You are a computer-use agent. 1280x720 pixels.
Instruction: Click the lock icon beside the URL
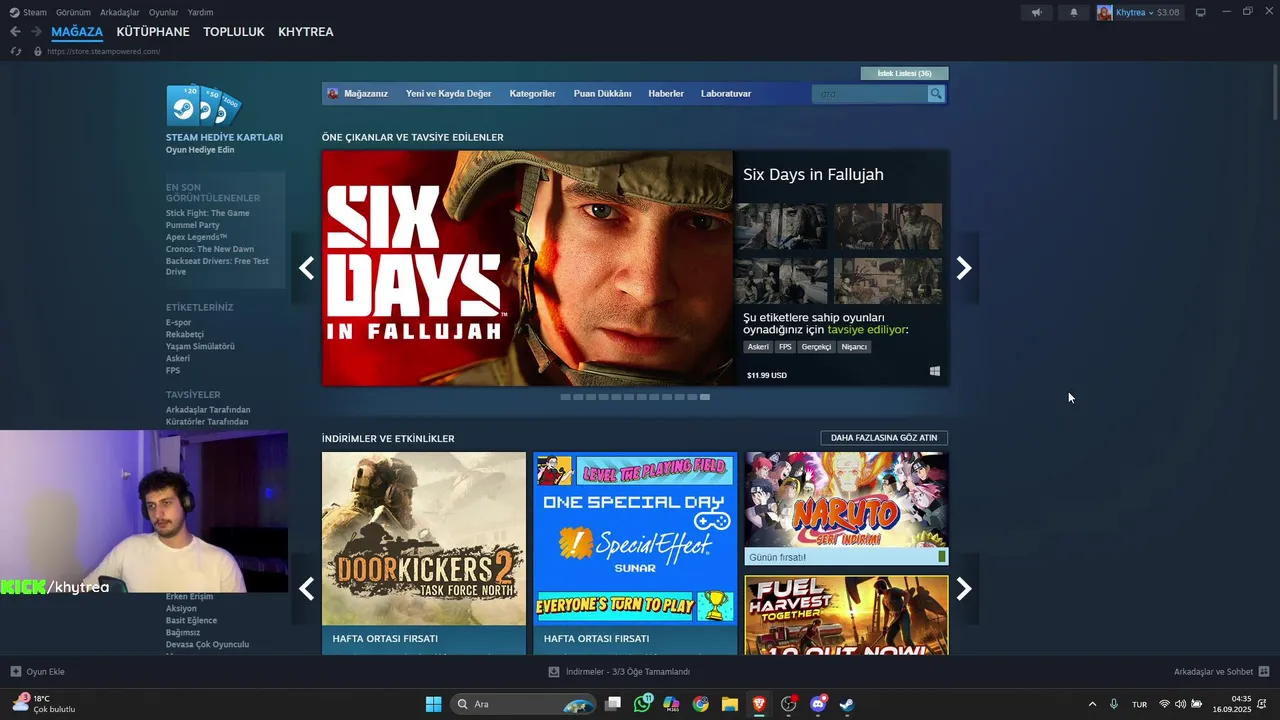38,51
